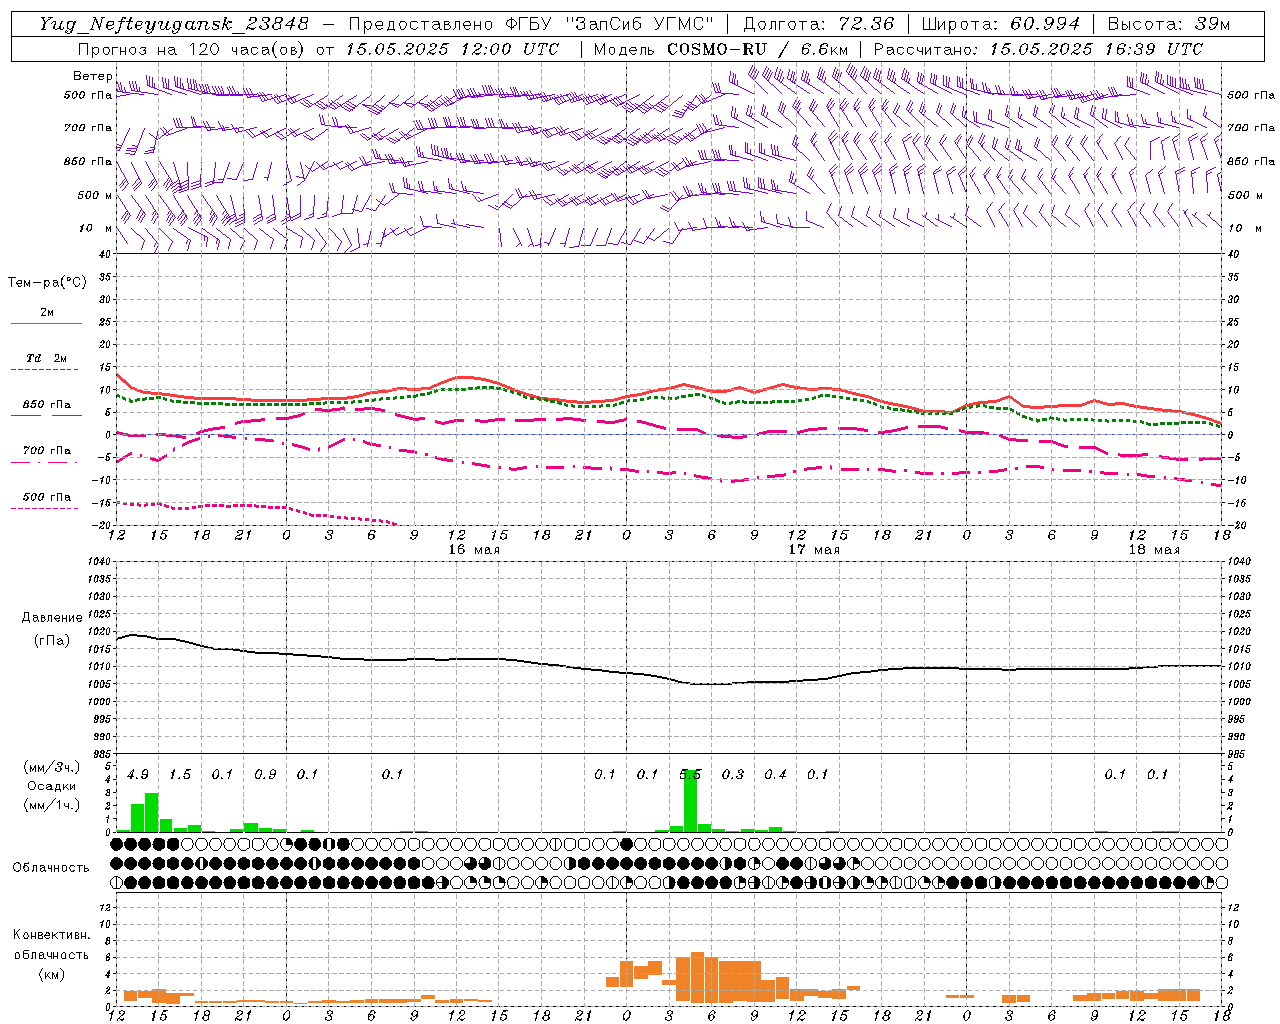Click the 5.5 precipitation total value
Image resolution: width=1280 pixels, height=1024 pixels.
coord(690,775)
